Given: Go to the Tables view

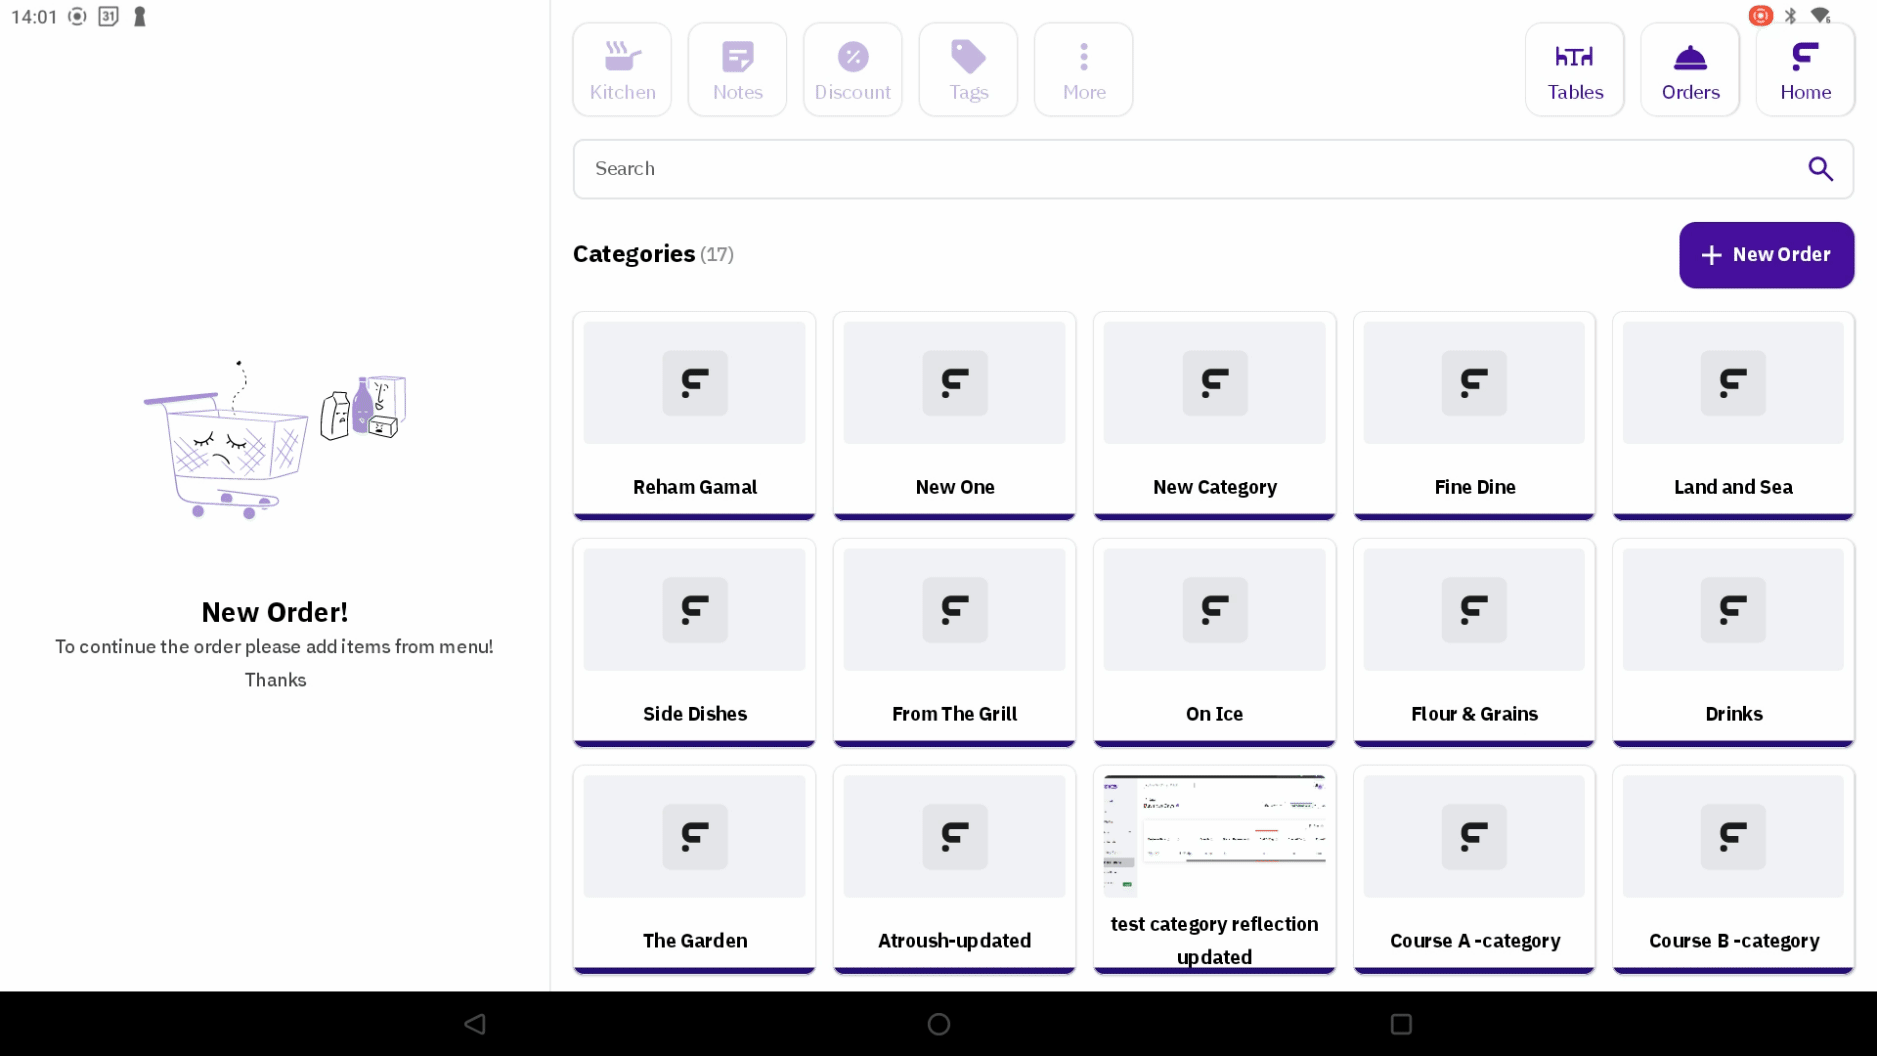Looking at the screenshot, I should point(1574,70).
